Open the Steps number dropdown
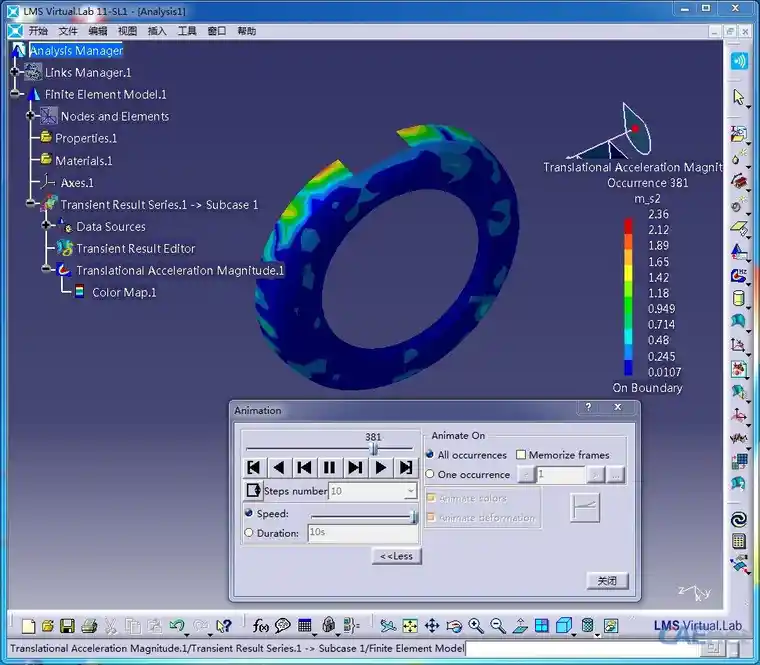760x665 pixels. click(x=411, y=491)
